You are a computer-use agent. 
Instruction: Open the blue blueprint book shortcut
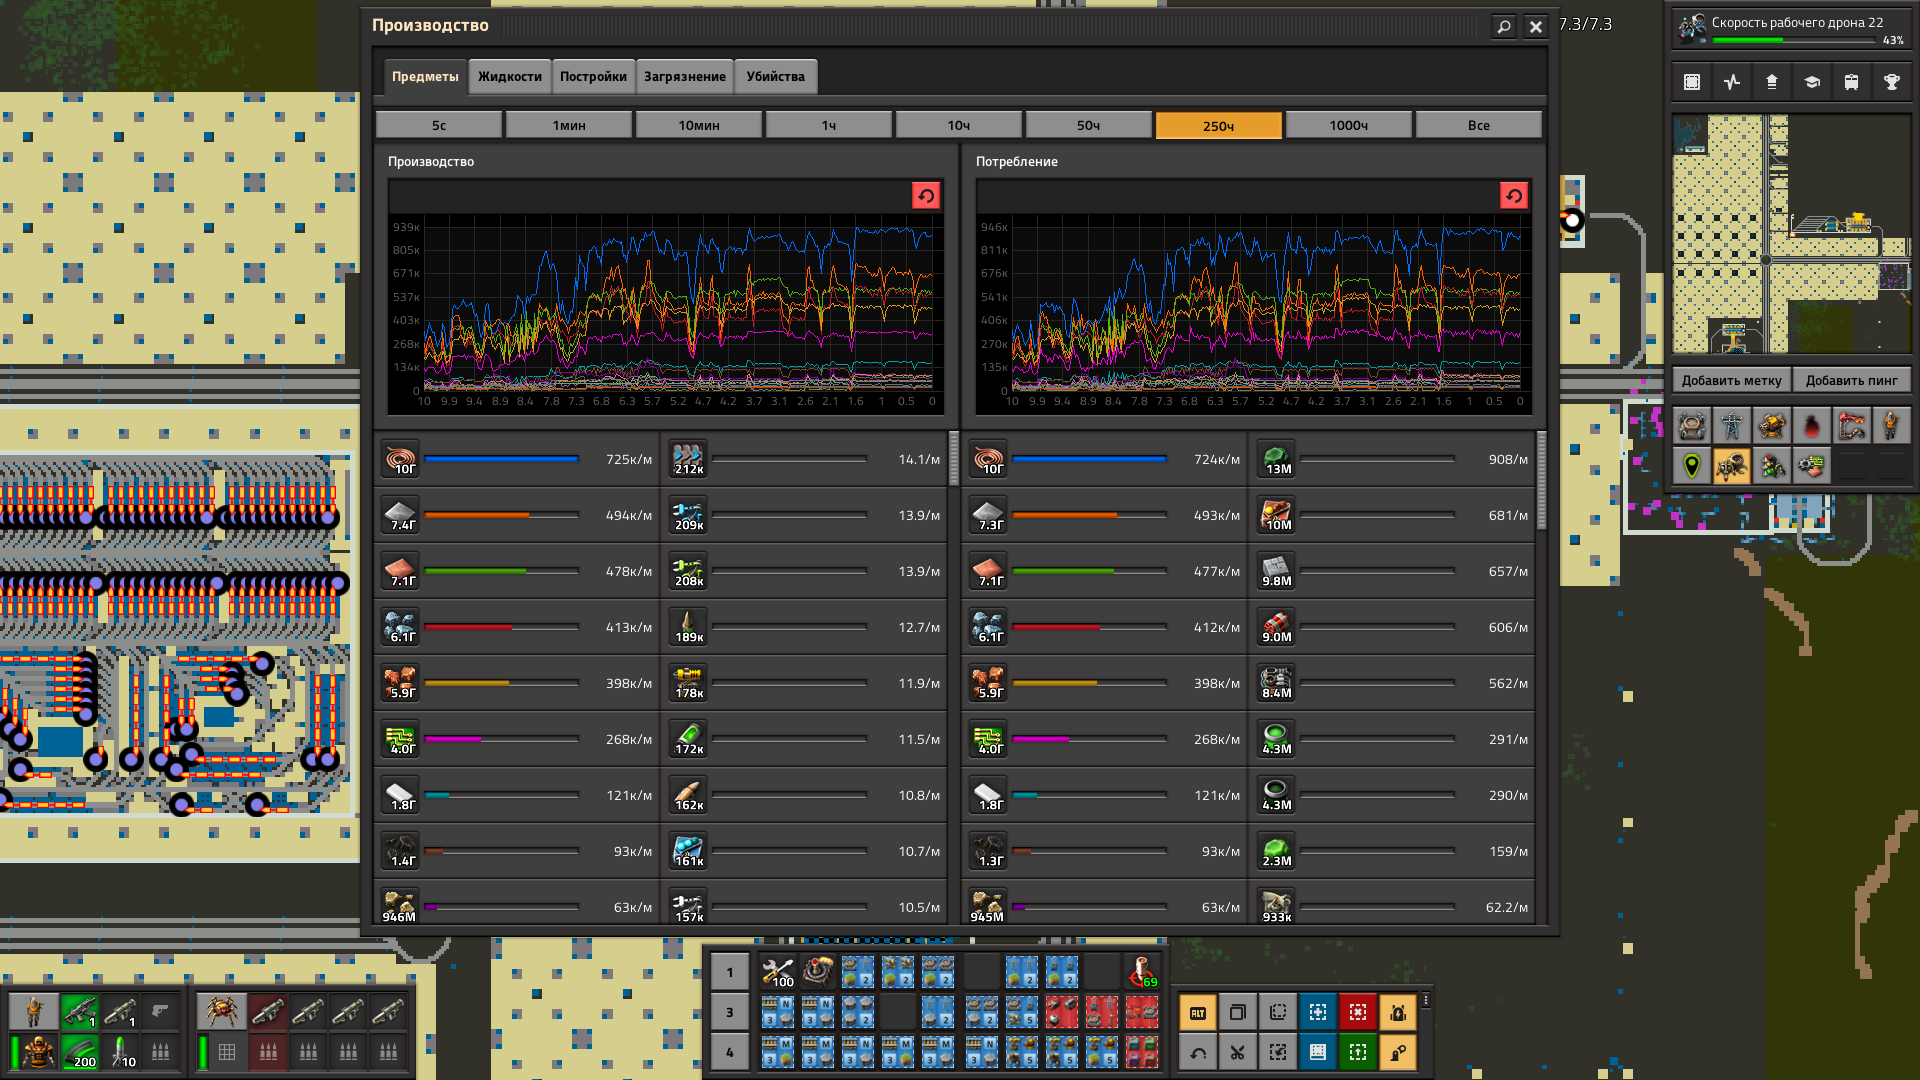pyautogui.click(x=1318, y=1052)
